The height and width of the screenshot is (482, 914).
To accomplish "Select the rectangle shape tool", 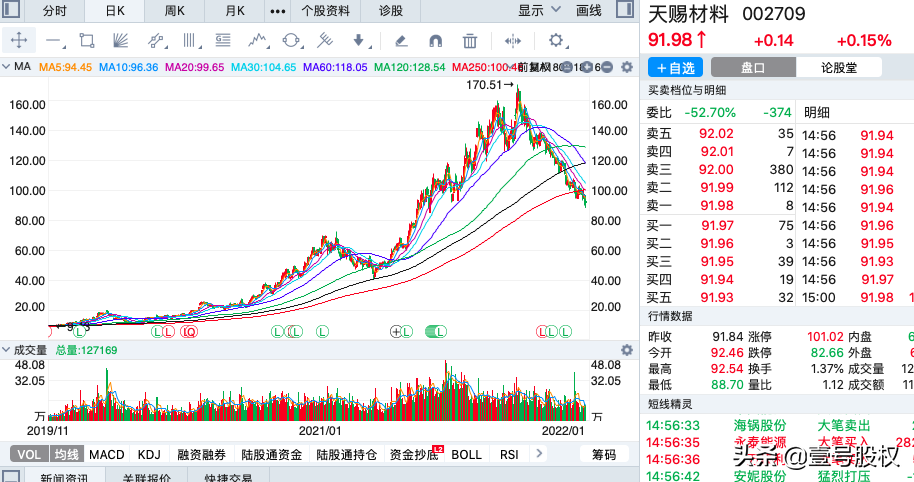I will tap(87, 40).
